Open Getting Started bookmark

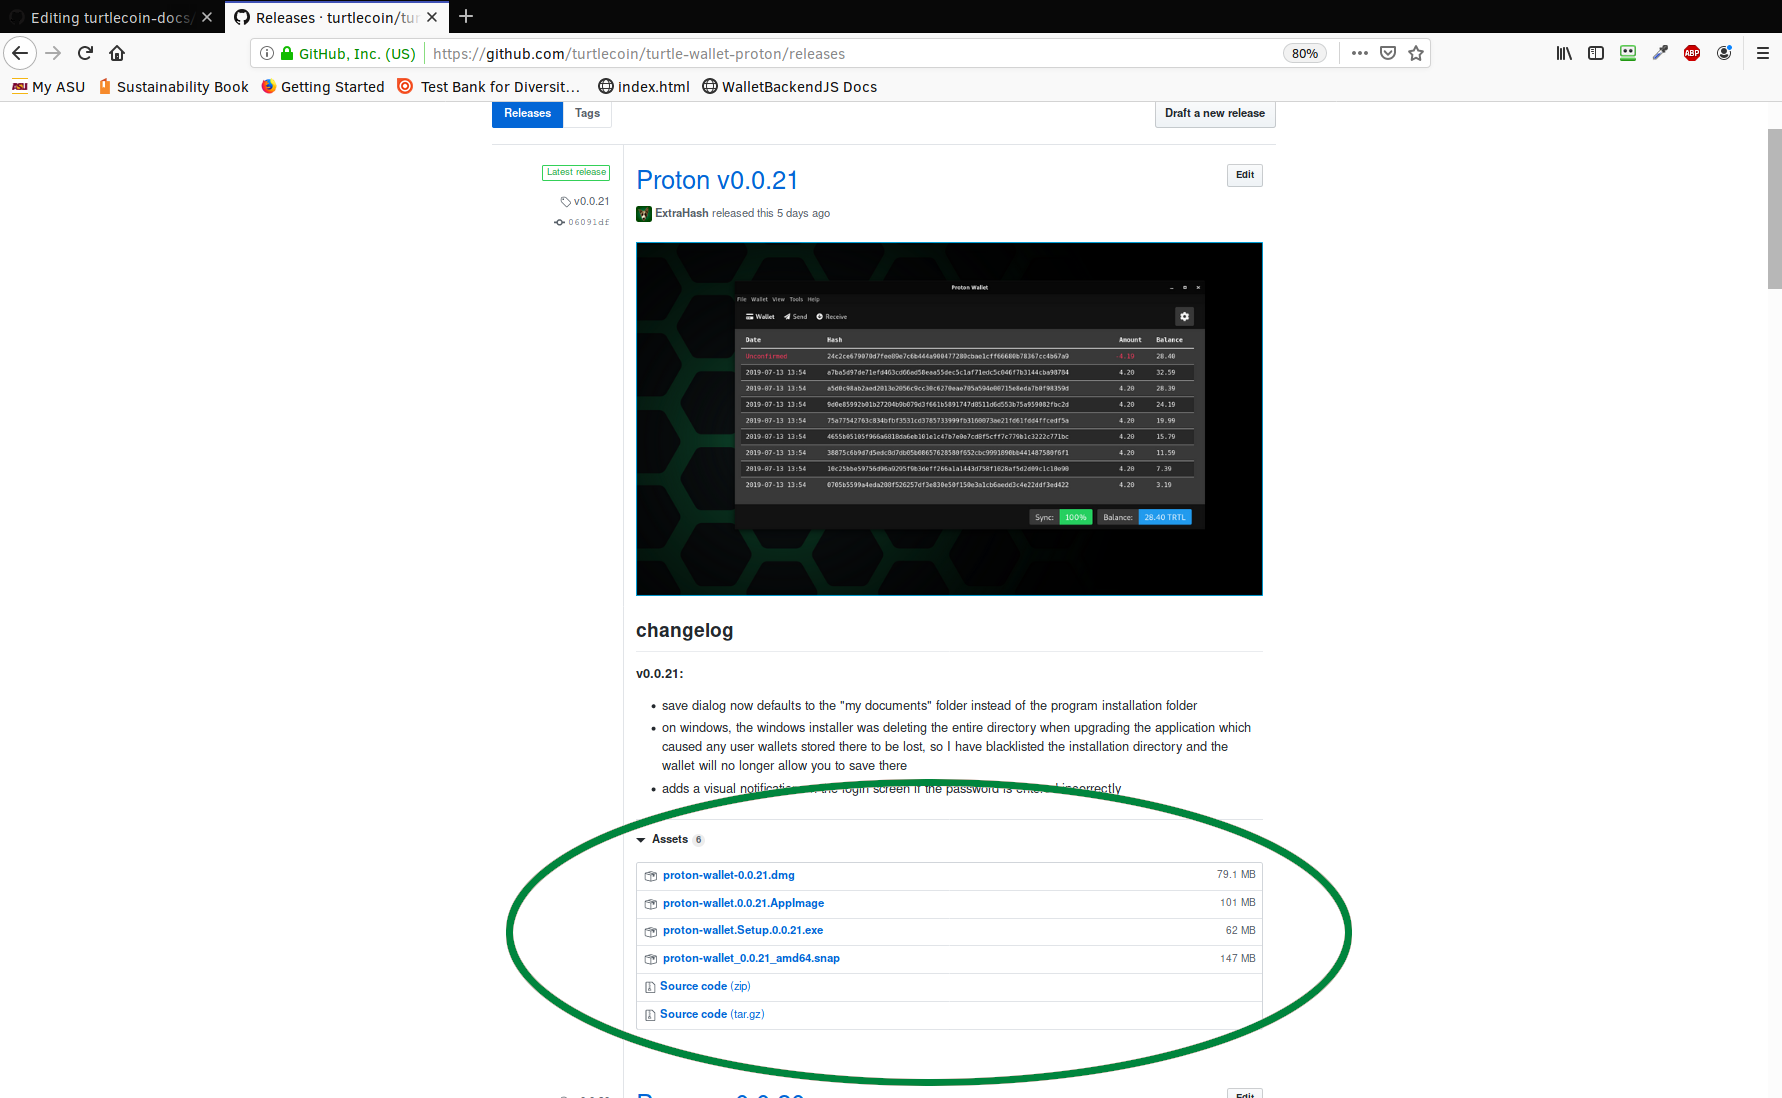tap(323, 87)
